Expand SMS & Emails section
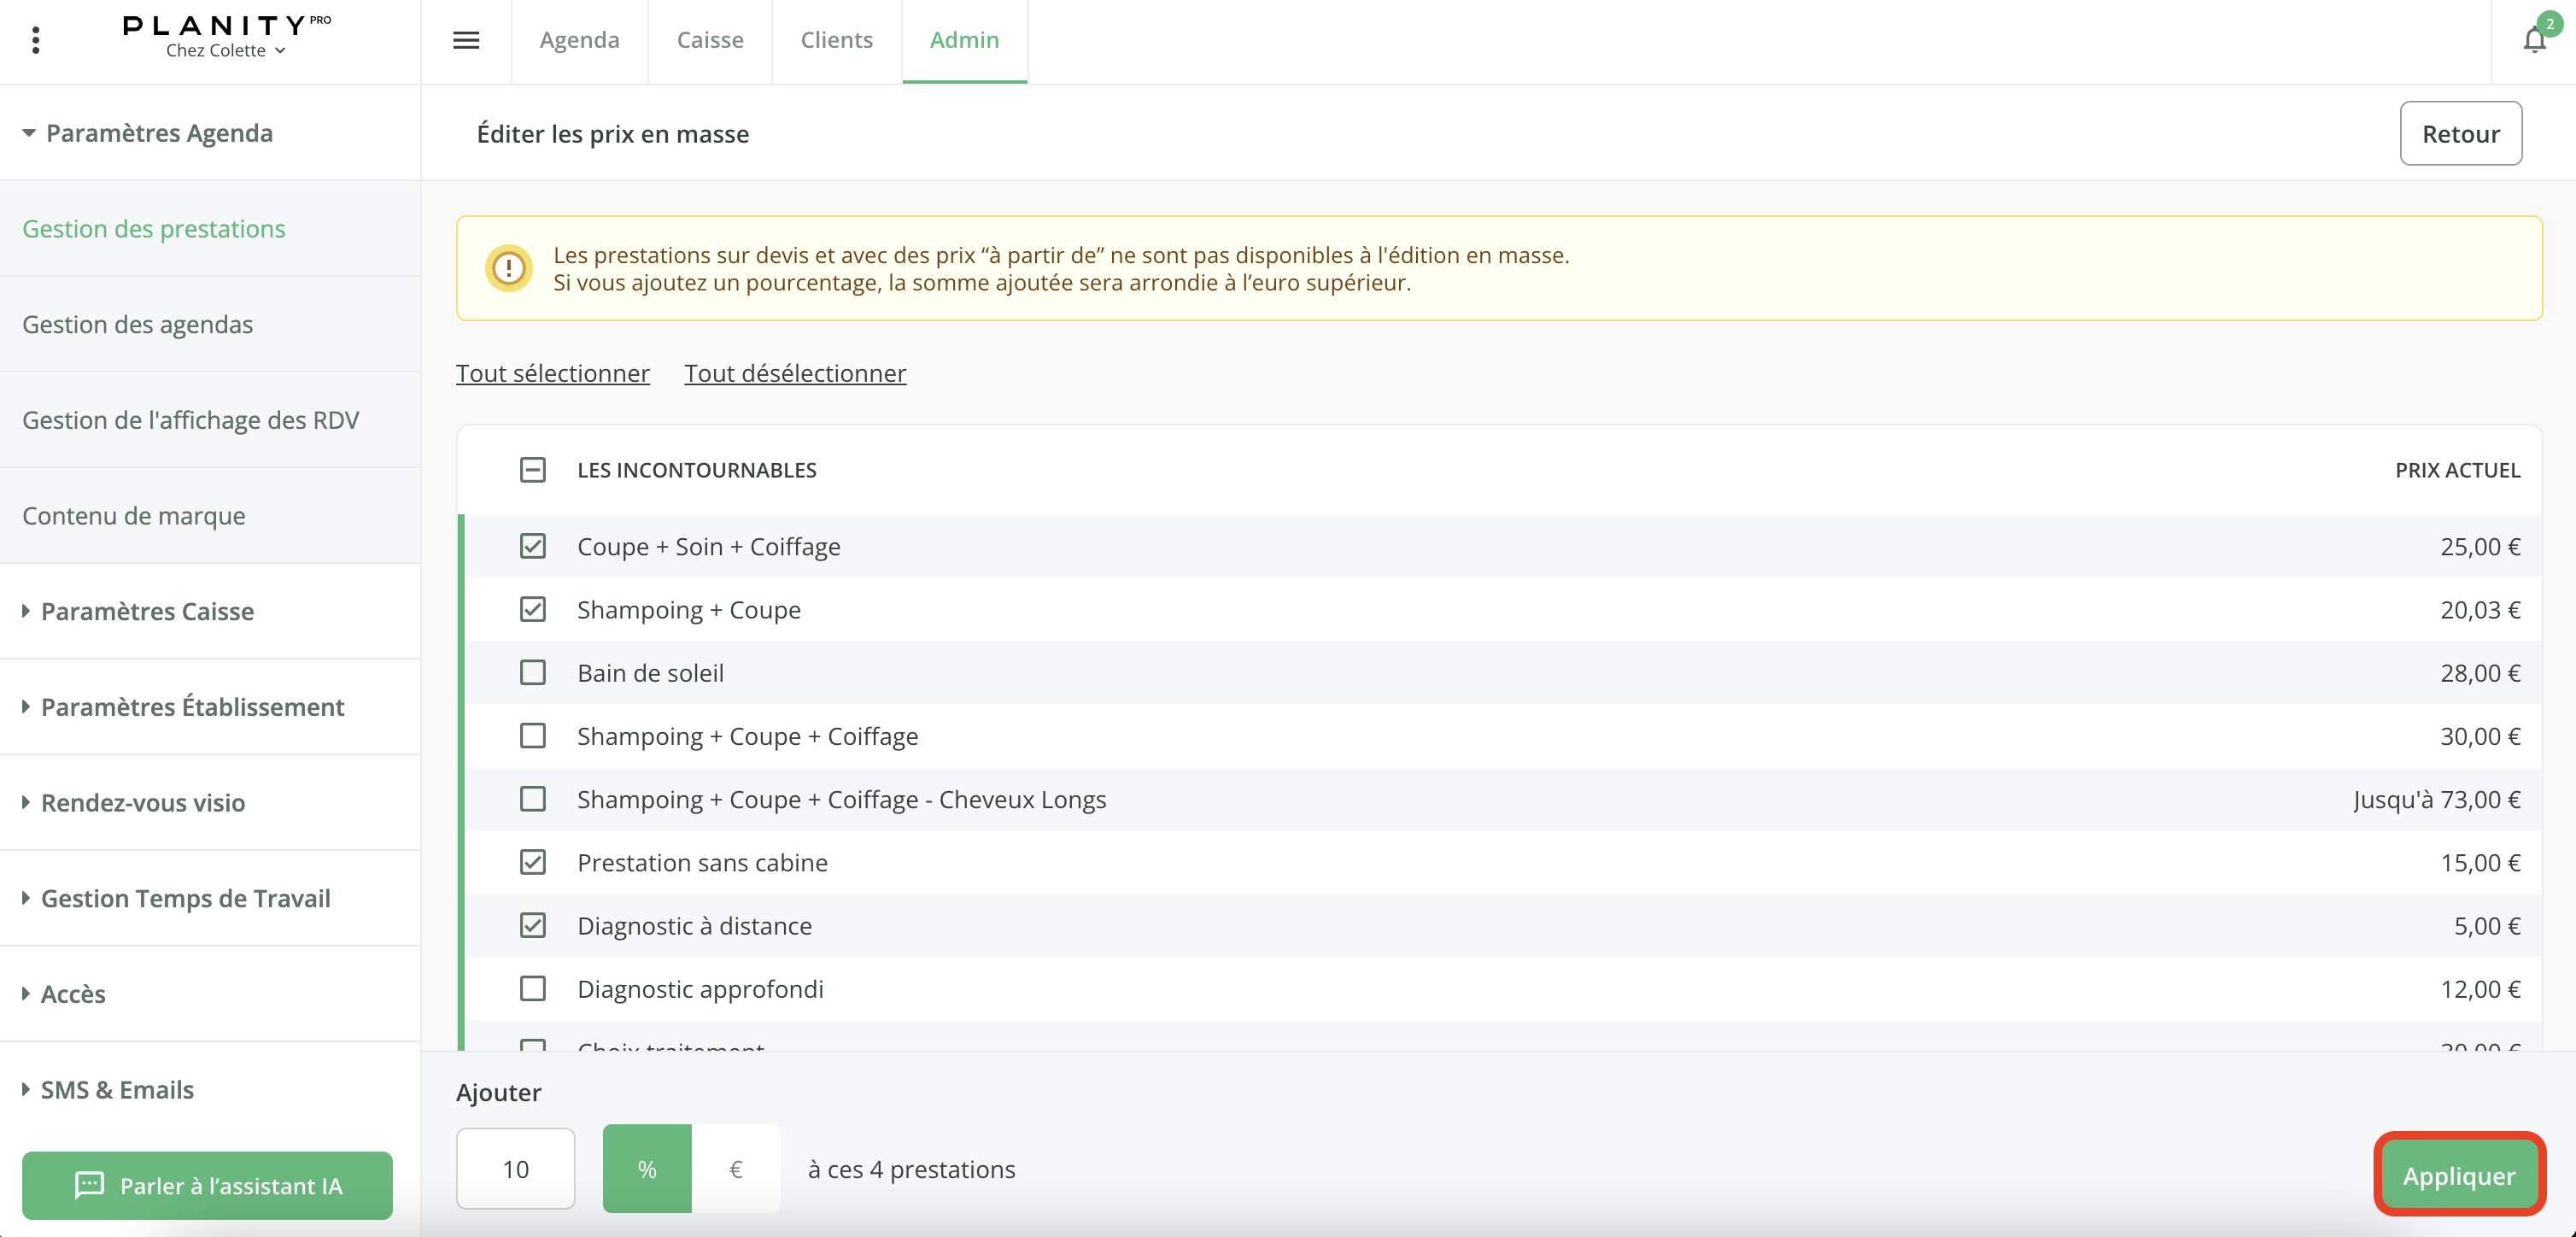This screenshot has height=1237, width=2576. click(x=117, y=1089)
